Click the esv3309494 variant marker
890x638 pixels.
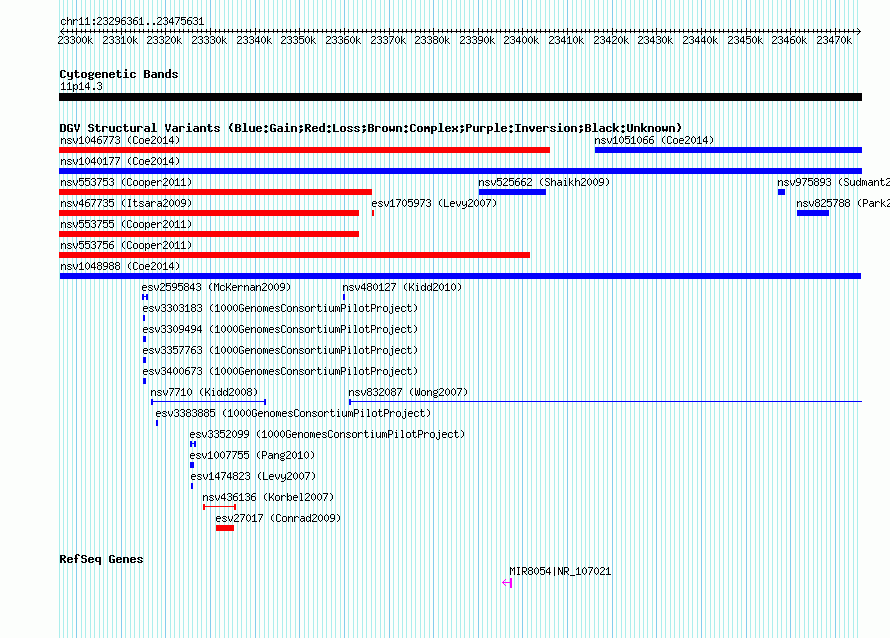[x=144, y=339]
